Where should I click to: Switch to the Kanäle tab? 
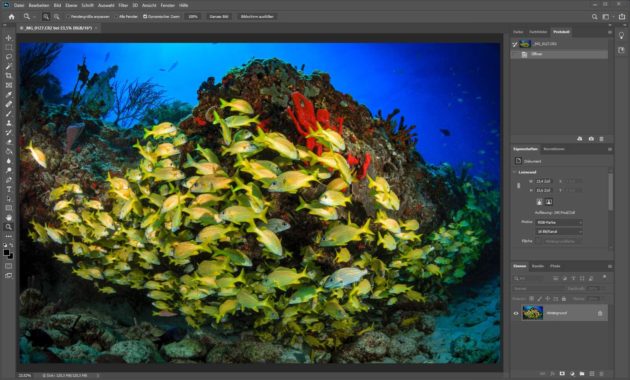point(538,266)
